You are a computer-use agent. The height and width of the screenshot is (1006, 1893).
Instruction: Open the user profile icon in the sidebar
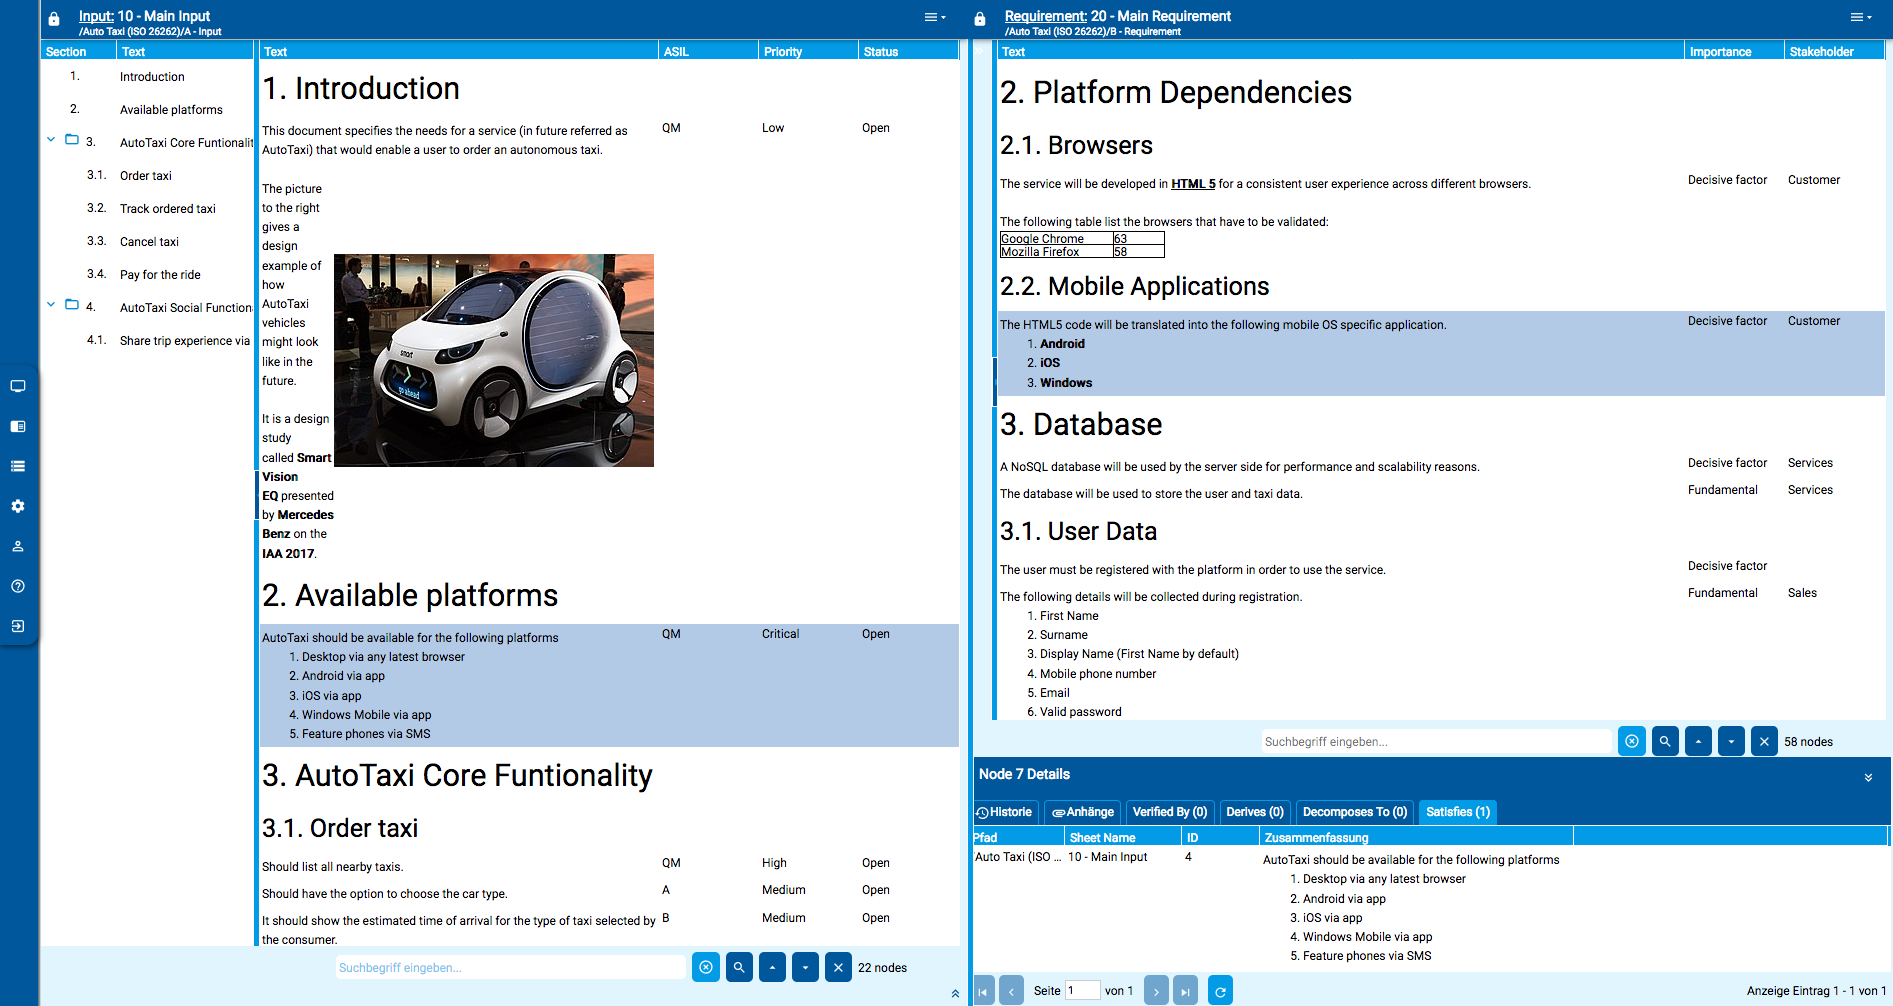(18, 546)
